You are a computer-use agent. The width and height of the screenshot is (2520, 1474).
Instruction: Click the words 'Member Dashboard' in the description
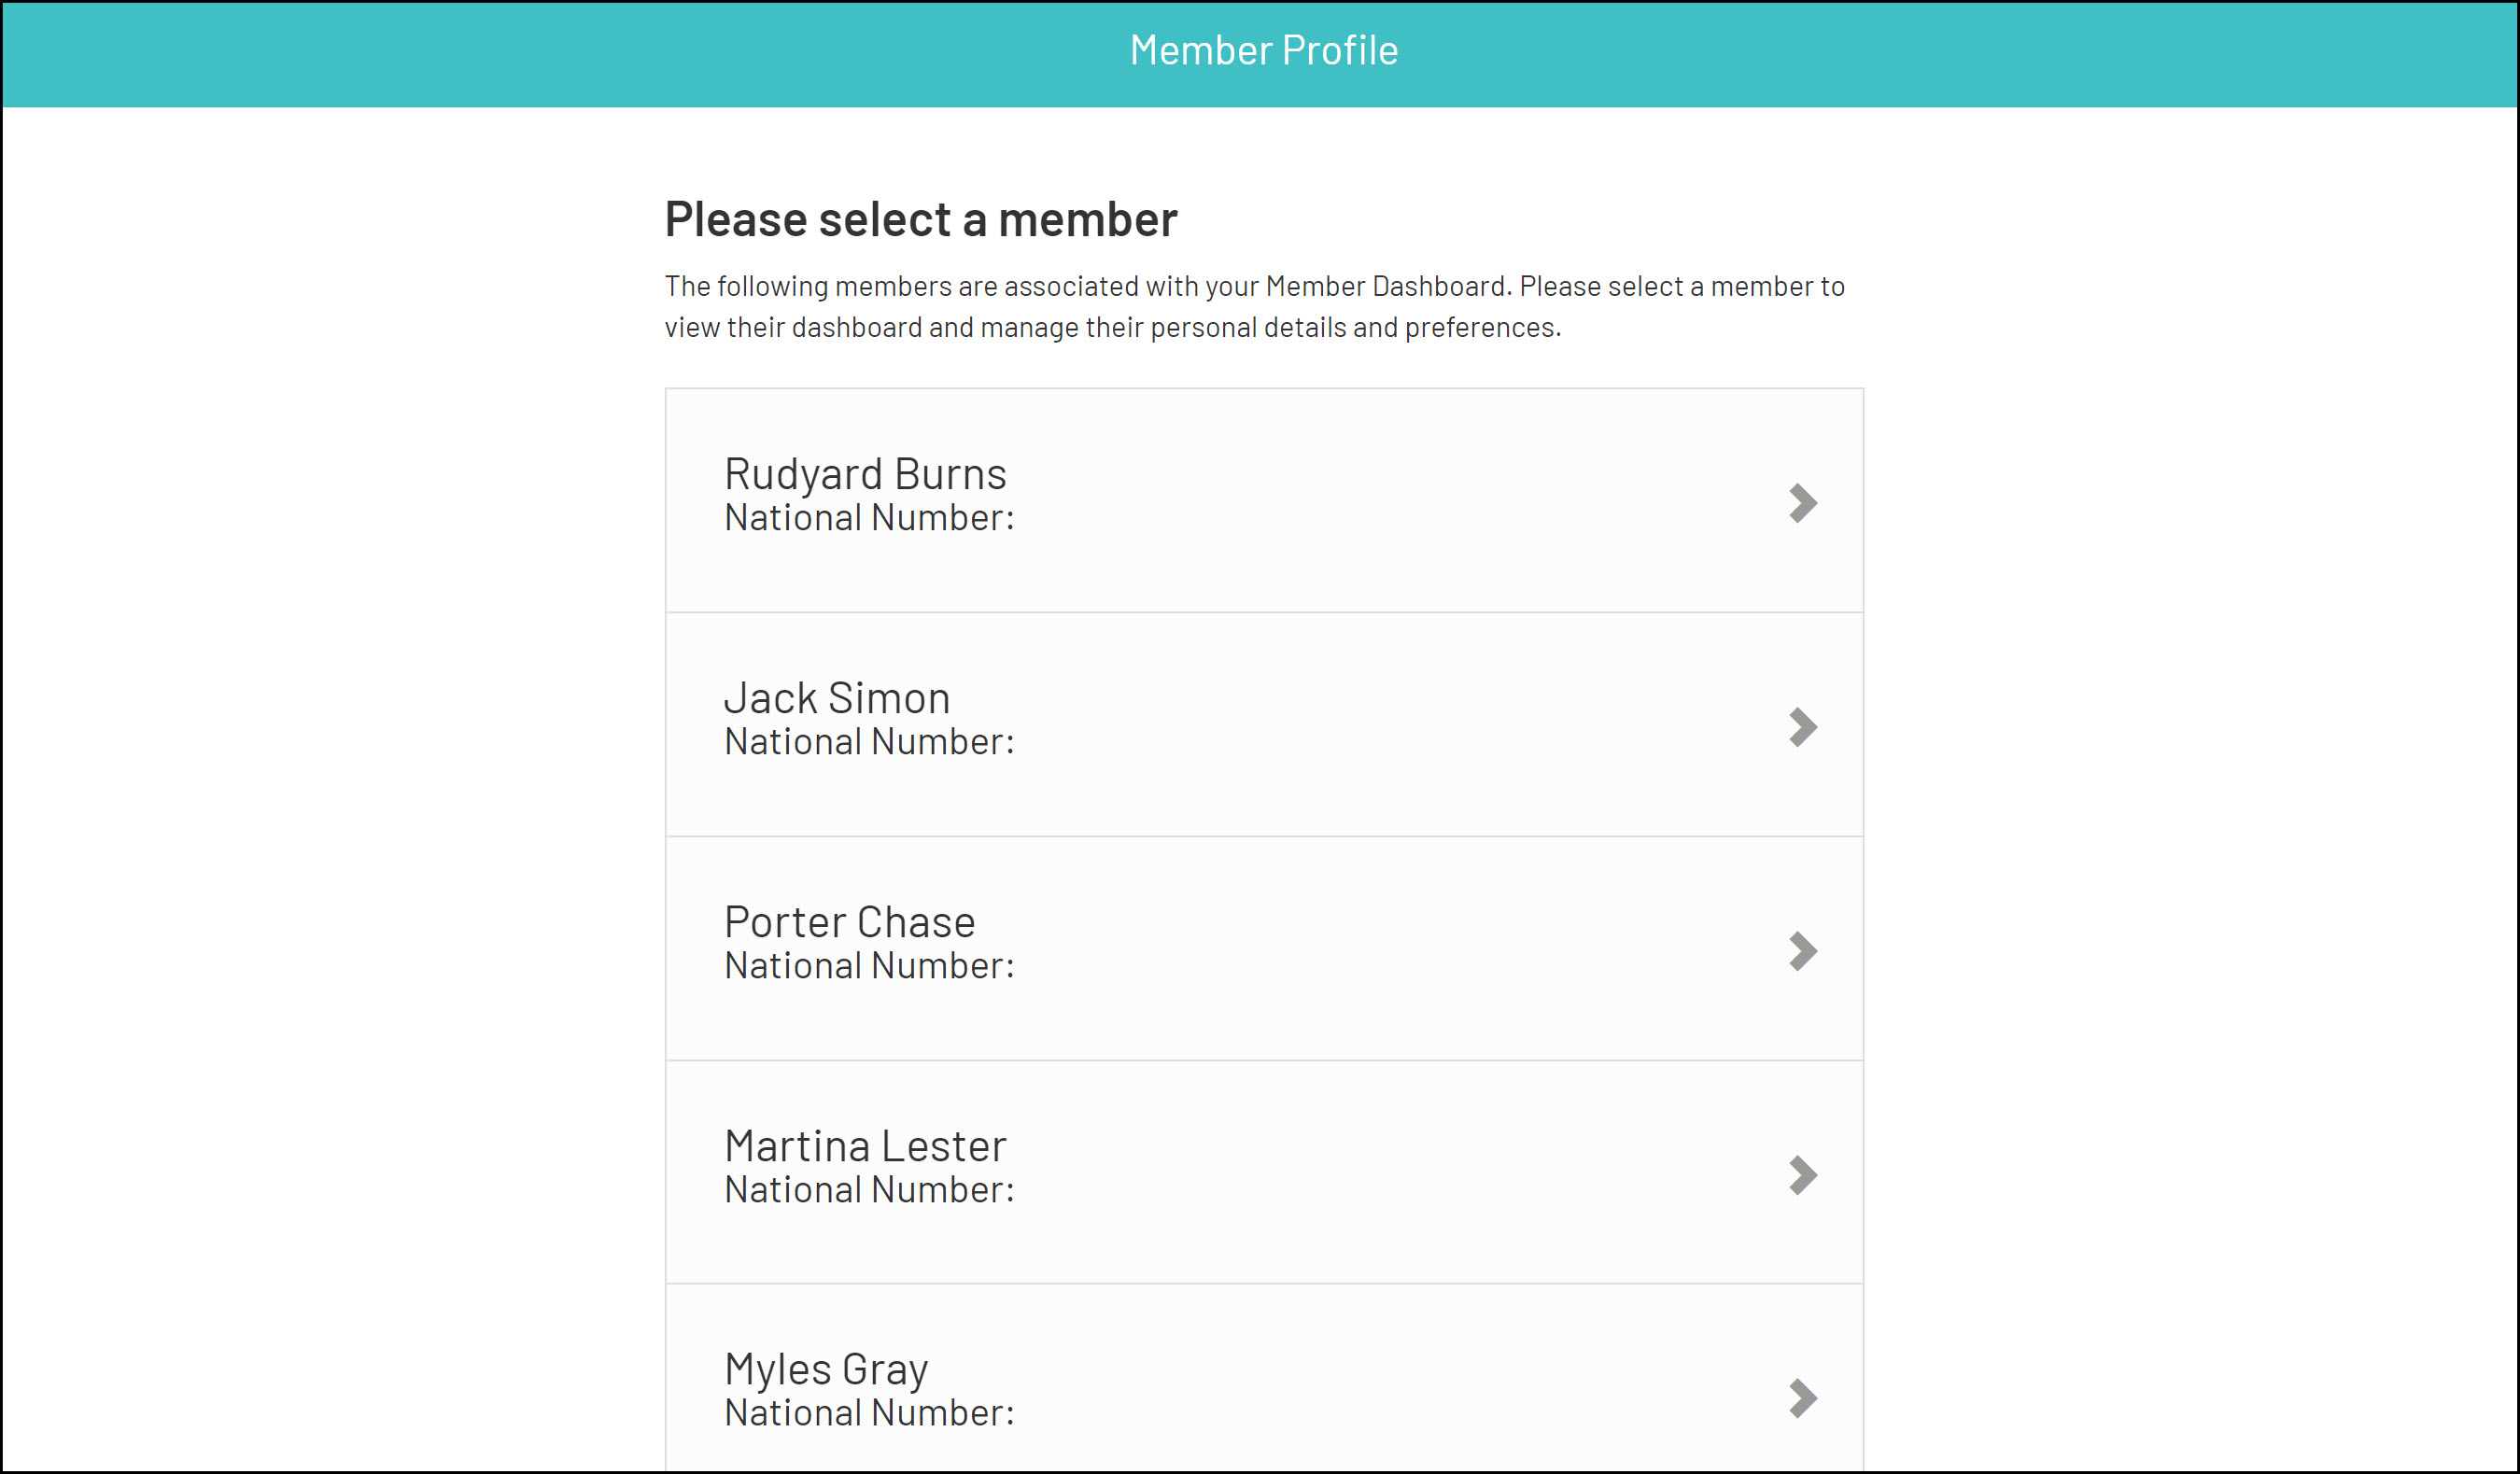(x=1385, y=287)
